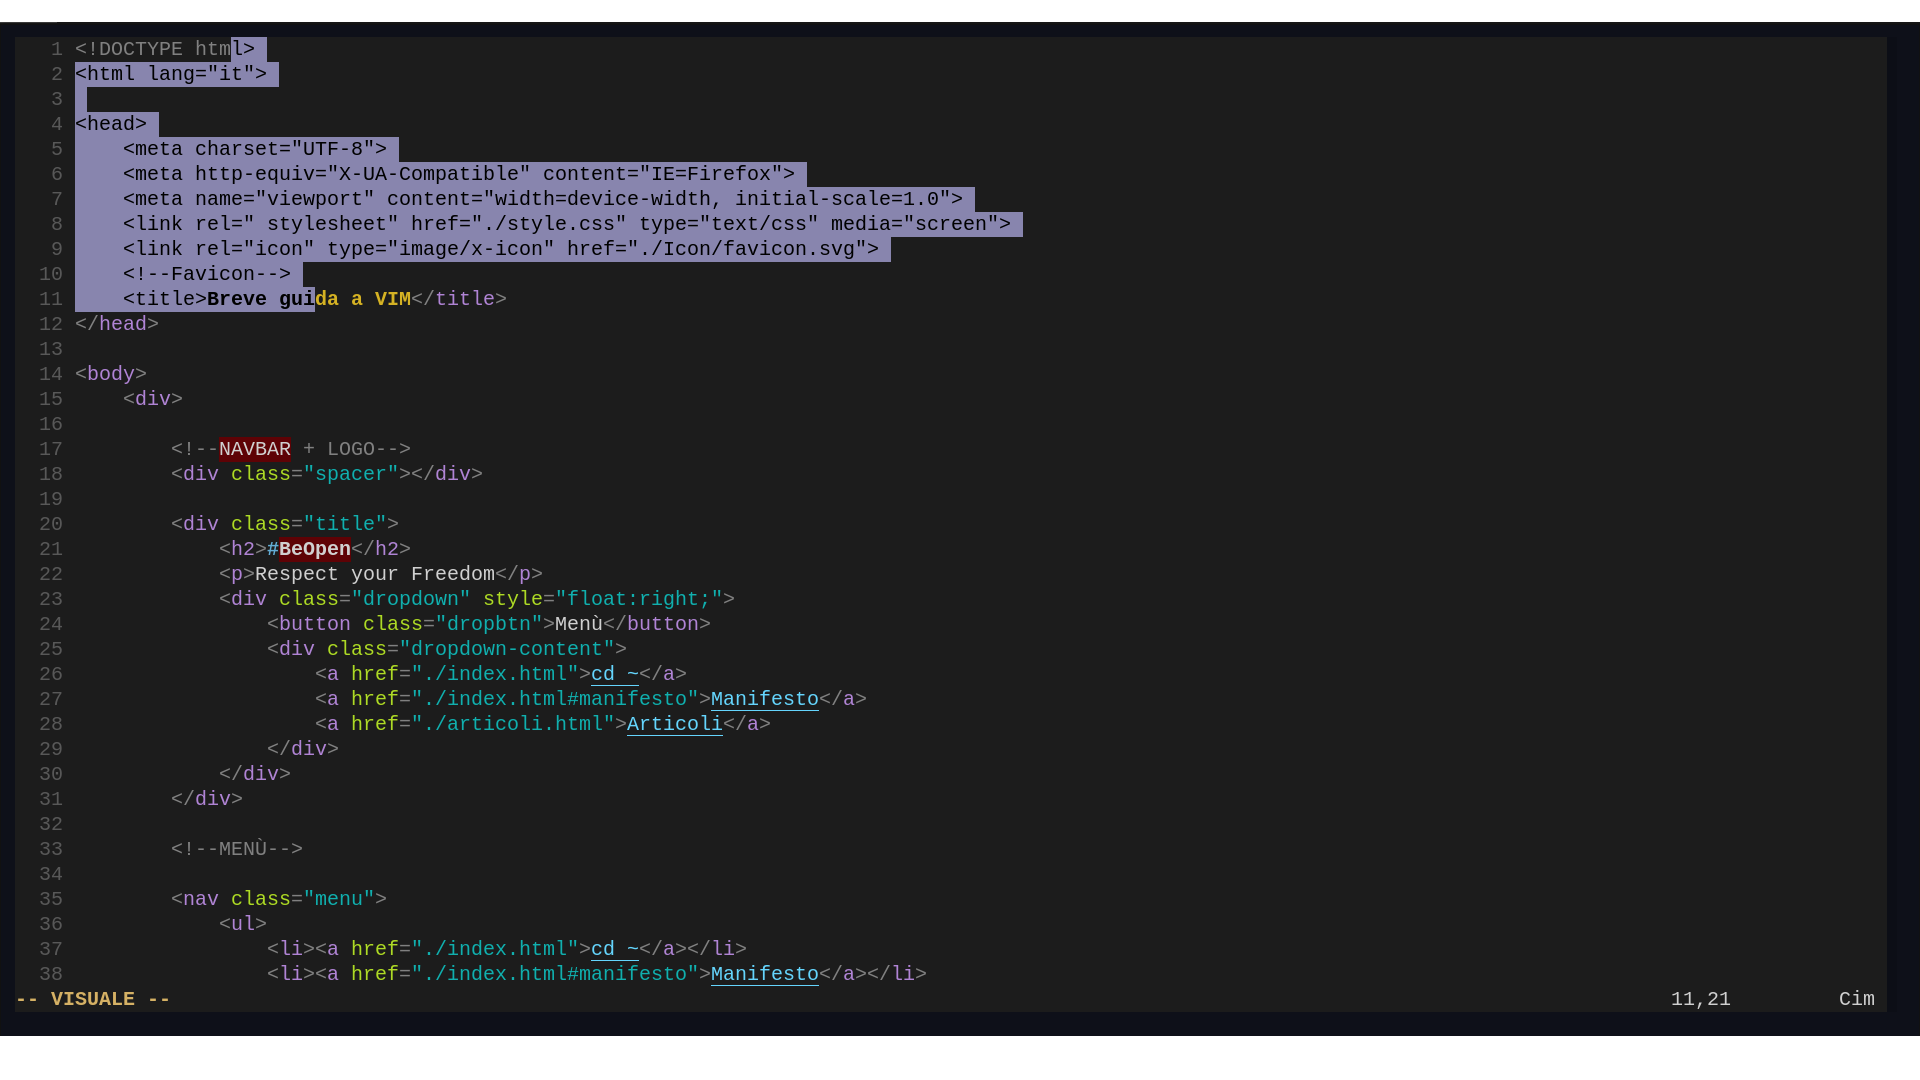Click the float:right; style value

tap(639, 599)
